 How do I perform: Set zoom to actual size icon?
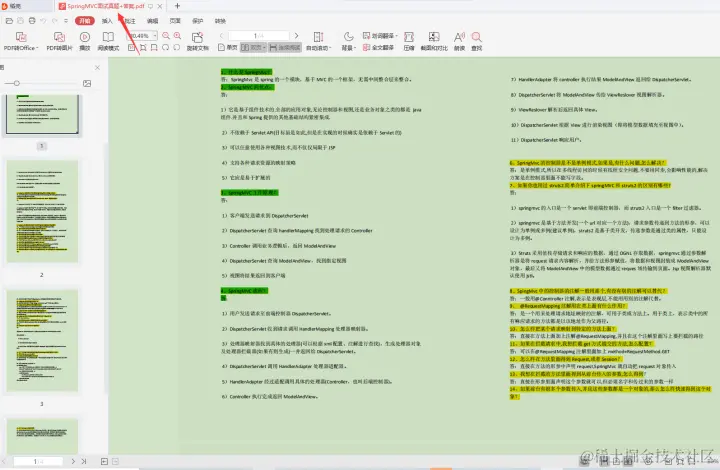(131, 47)
